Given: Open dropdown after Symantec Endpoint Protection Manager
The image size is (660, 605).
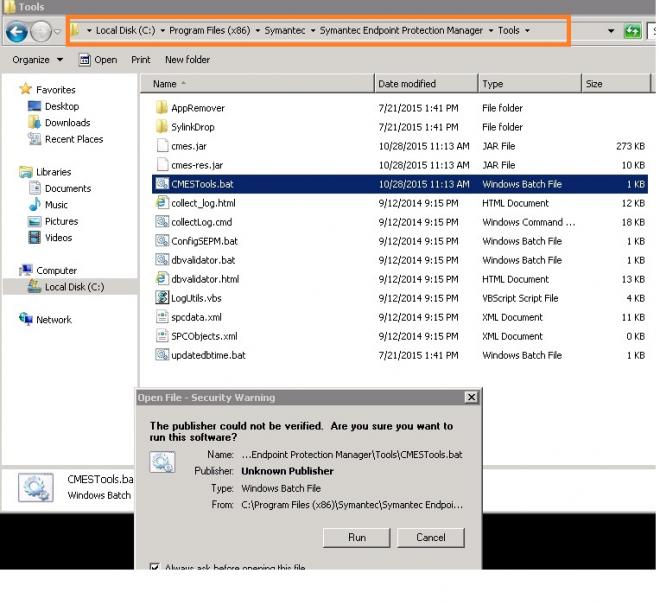Looking at the screenshot, I should (x=491, y=31).
